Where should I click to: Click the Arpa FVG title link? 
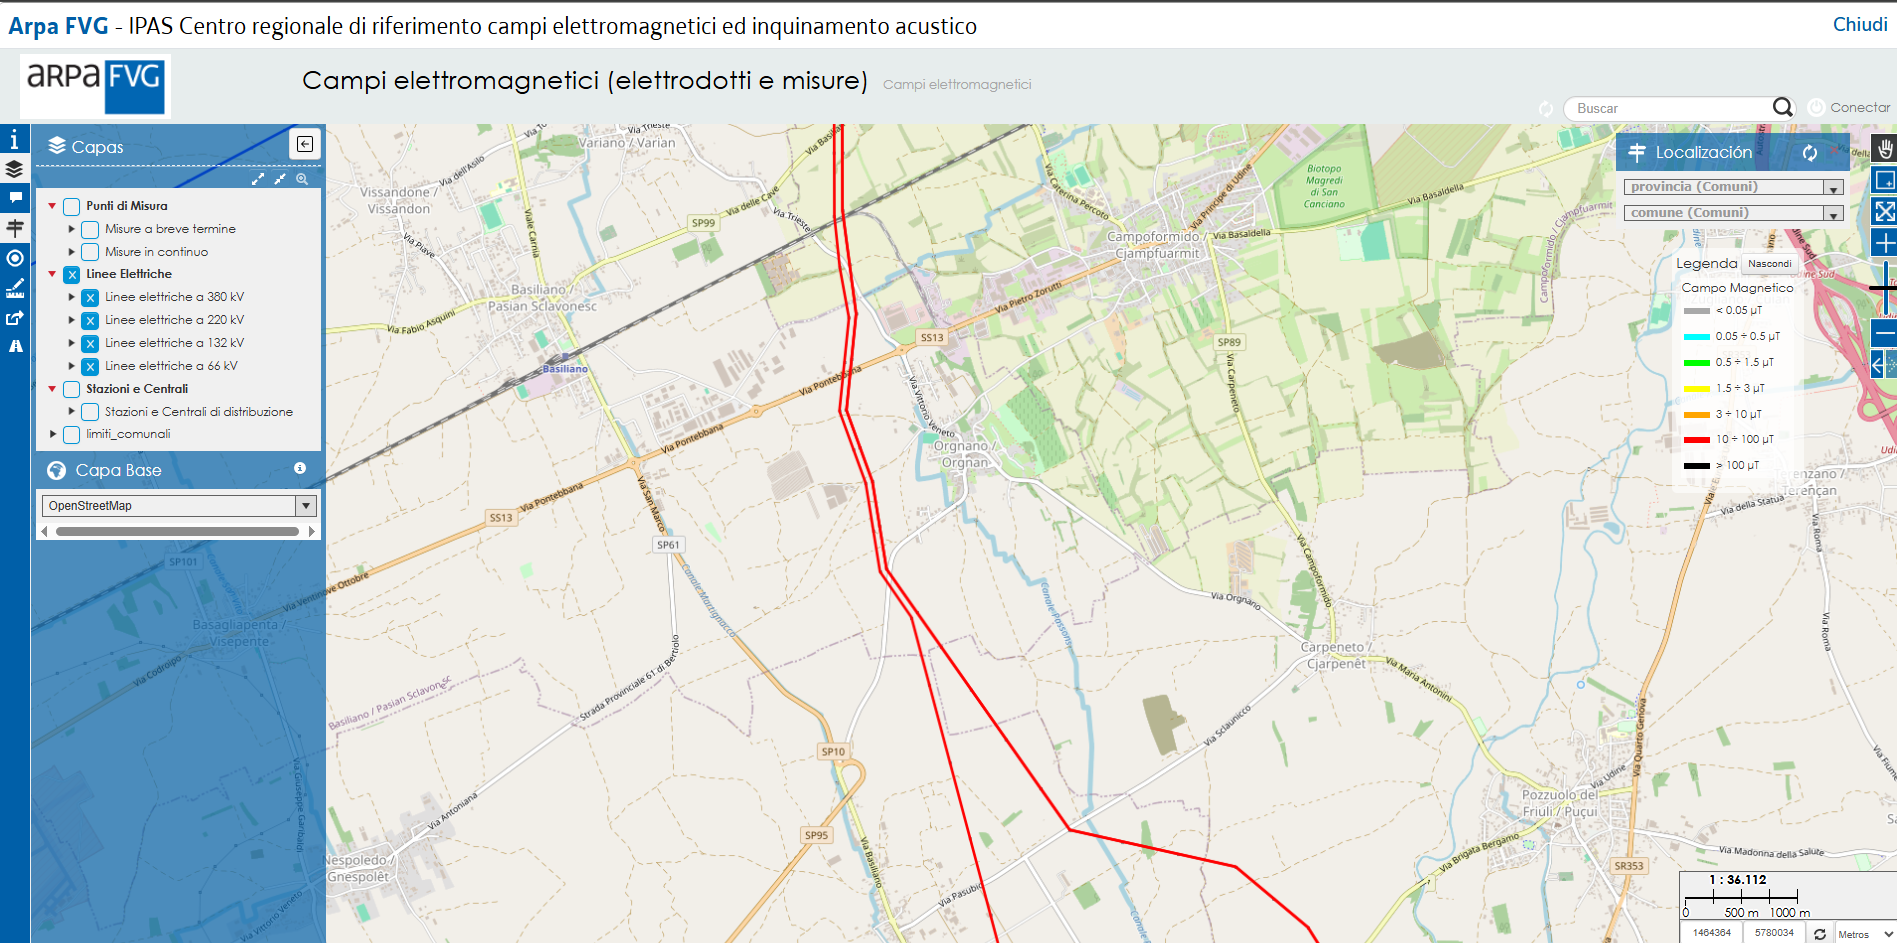click(x=58, y=26)
